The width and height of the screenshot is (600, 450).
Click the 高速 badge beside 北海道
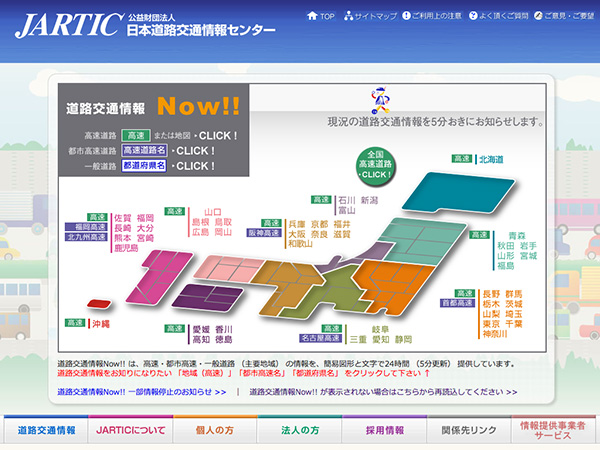[x=462, y=159]
